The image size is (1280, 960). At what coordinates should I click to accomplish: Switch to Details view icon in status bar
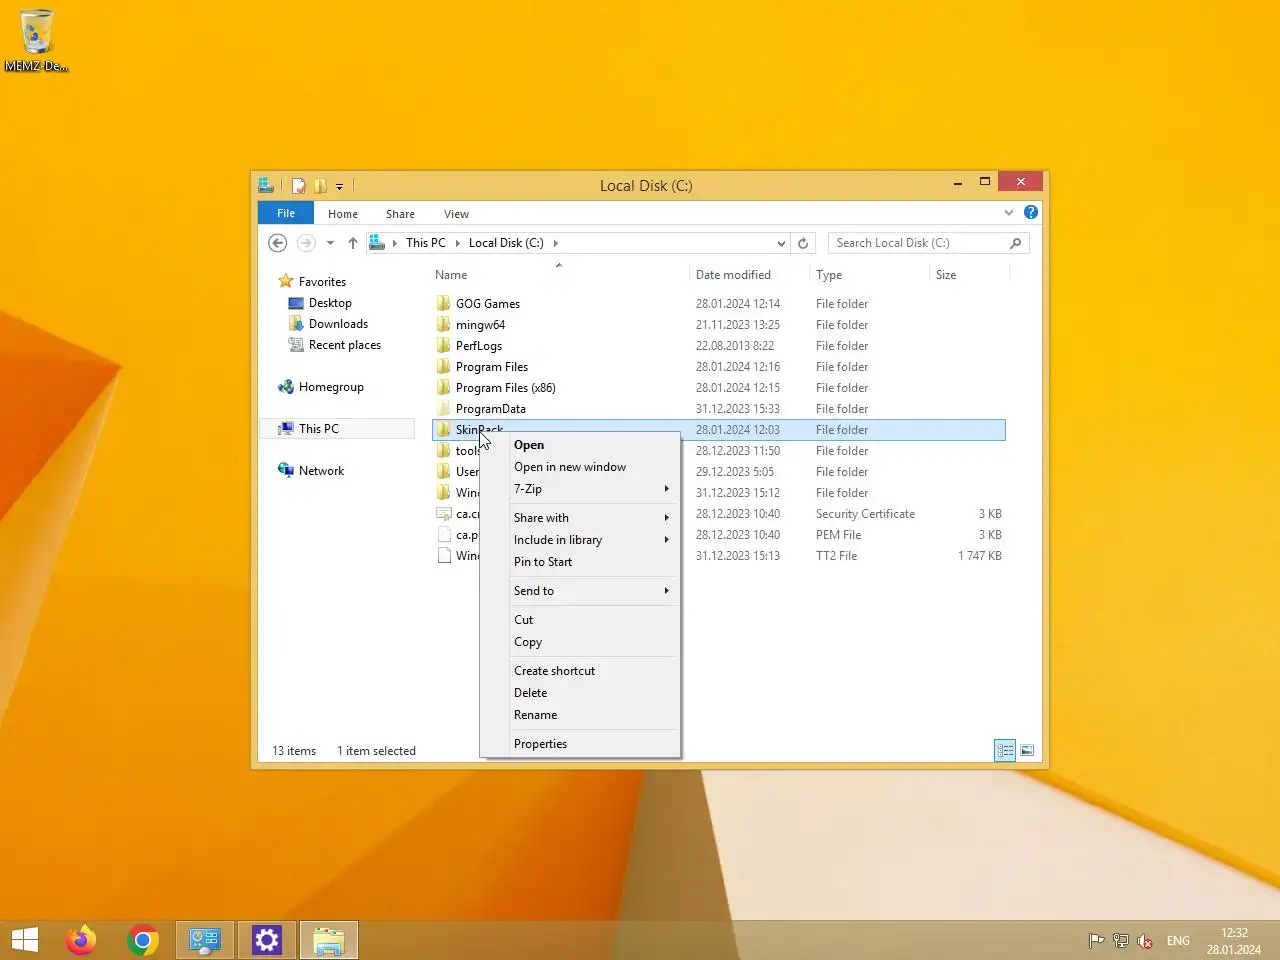[1005, 750]
